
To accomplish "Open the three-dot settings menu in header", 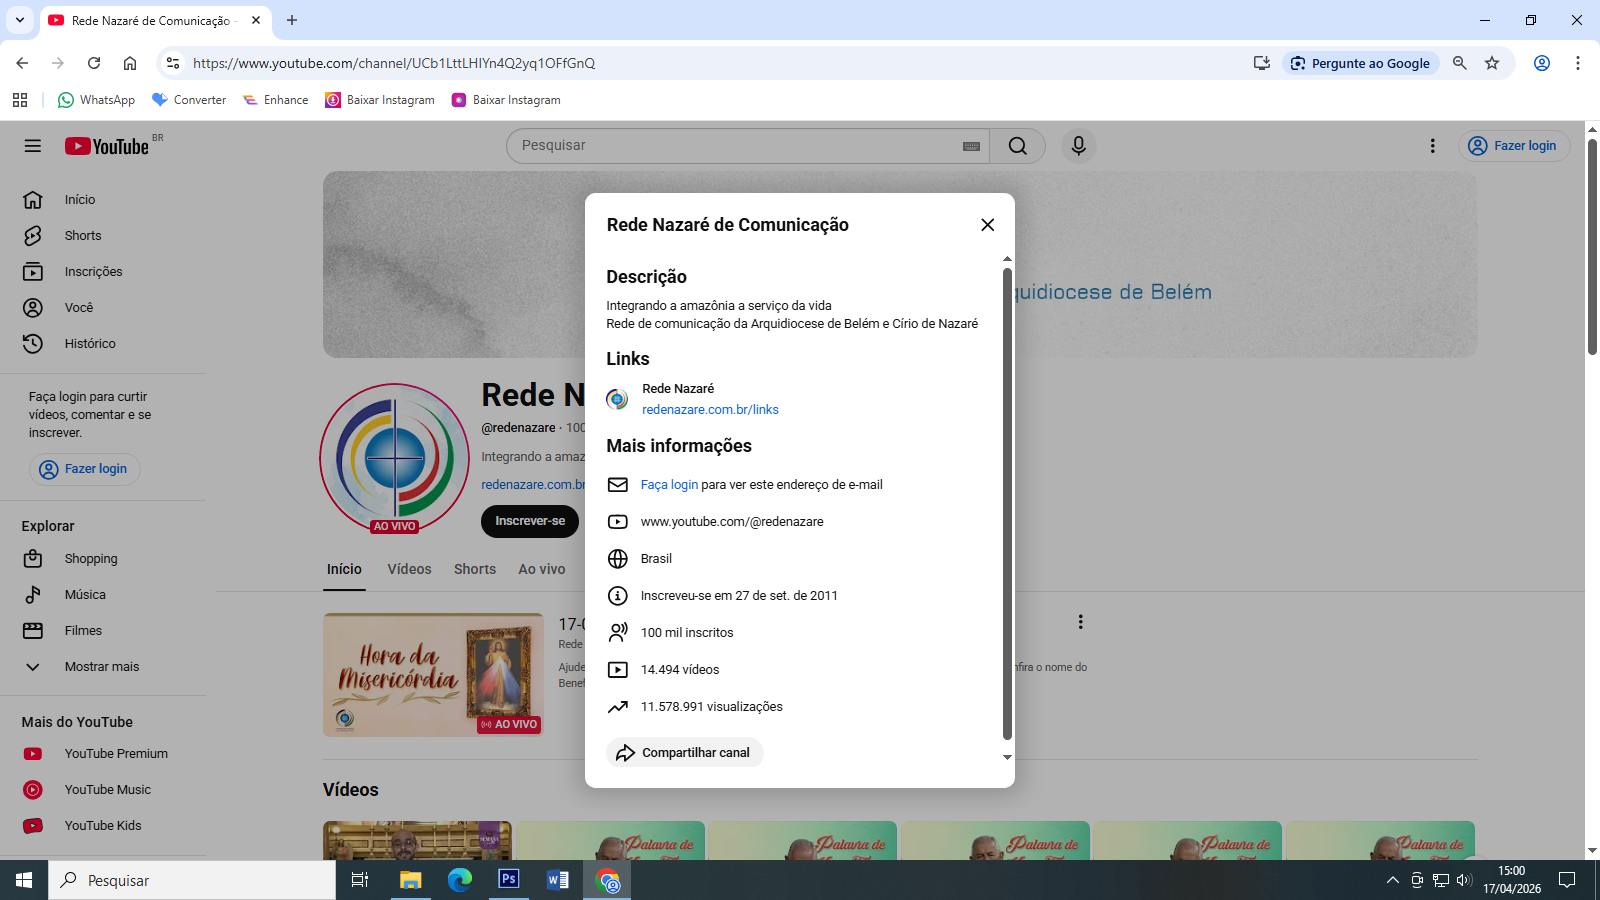I will tap(1432, 146).
